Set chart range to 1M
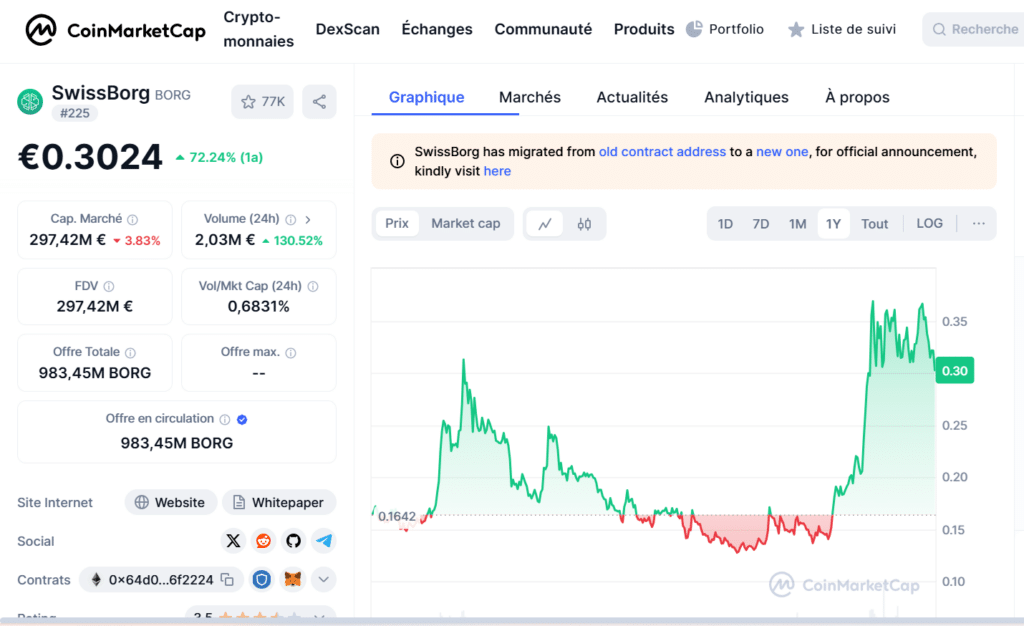The image size is (1024, 626). pos(797,224)
